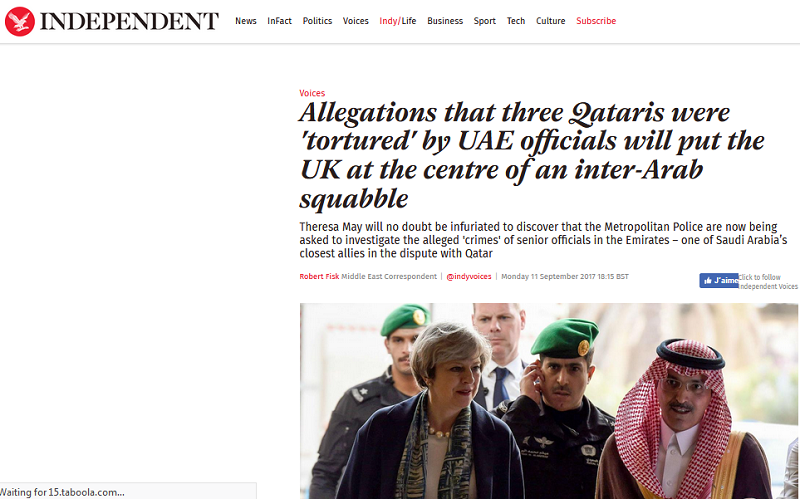Open the Tech section
The height and width of the screenshot is (499, 800).
click(515, 21)
